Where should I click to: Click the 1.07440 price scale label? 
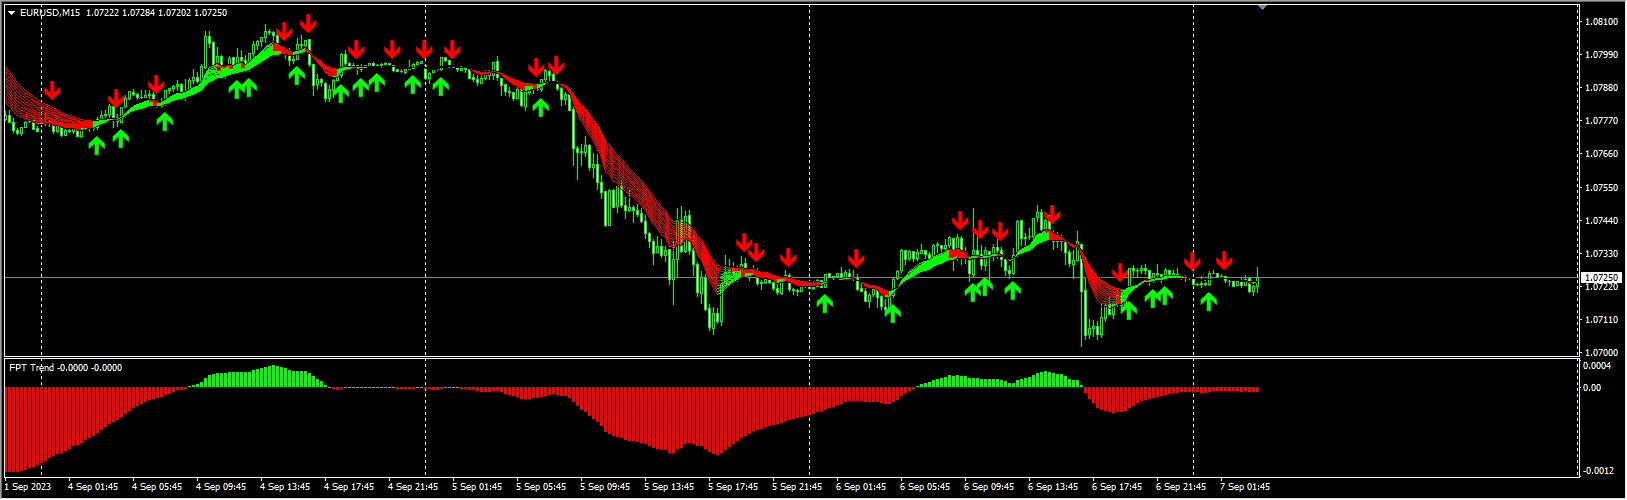pyautogui.click(x=1601, y=221)
